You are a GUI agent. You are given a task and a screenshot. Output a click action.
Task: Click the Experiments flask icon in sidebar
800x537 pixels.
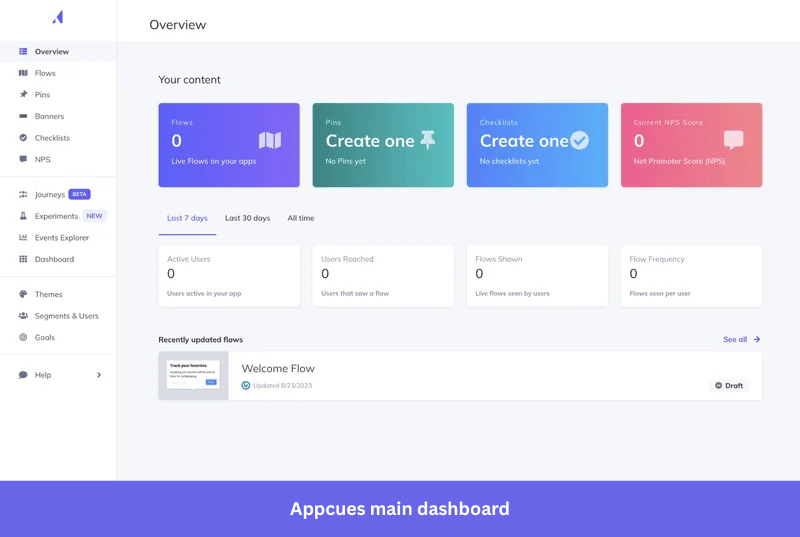(x=23, y=216)
